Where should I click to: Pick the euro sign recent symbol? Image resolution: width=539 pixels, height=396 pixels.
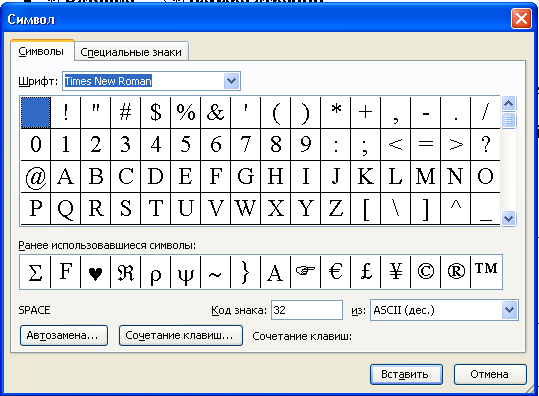pyautogui.click(x=336, y=272)
